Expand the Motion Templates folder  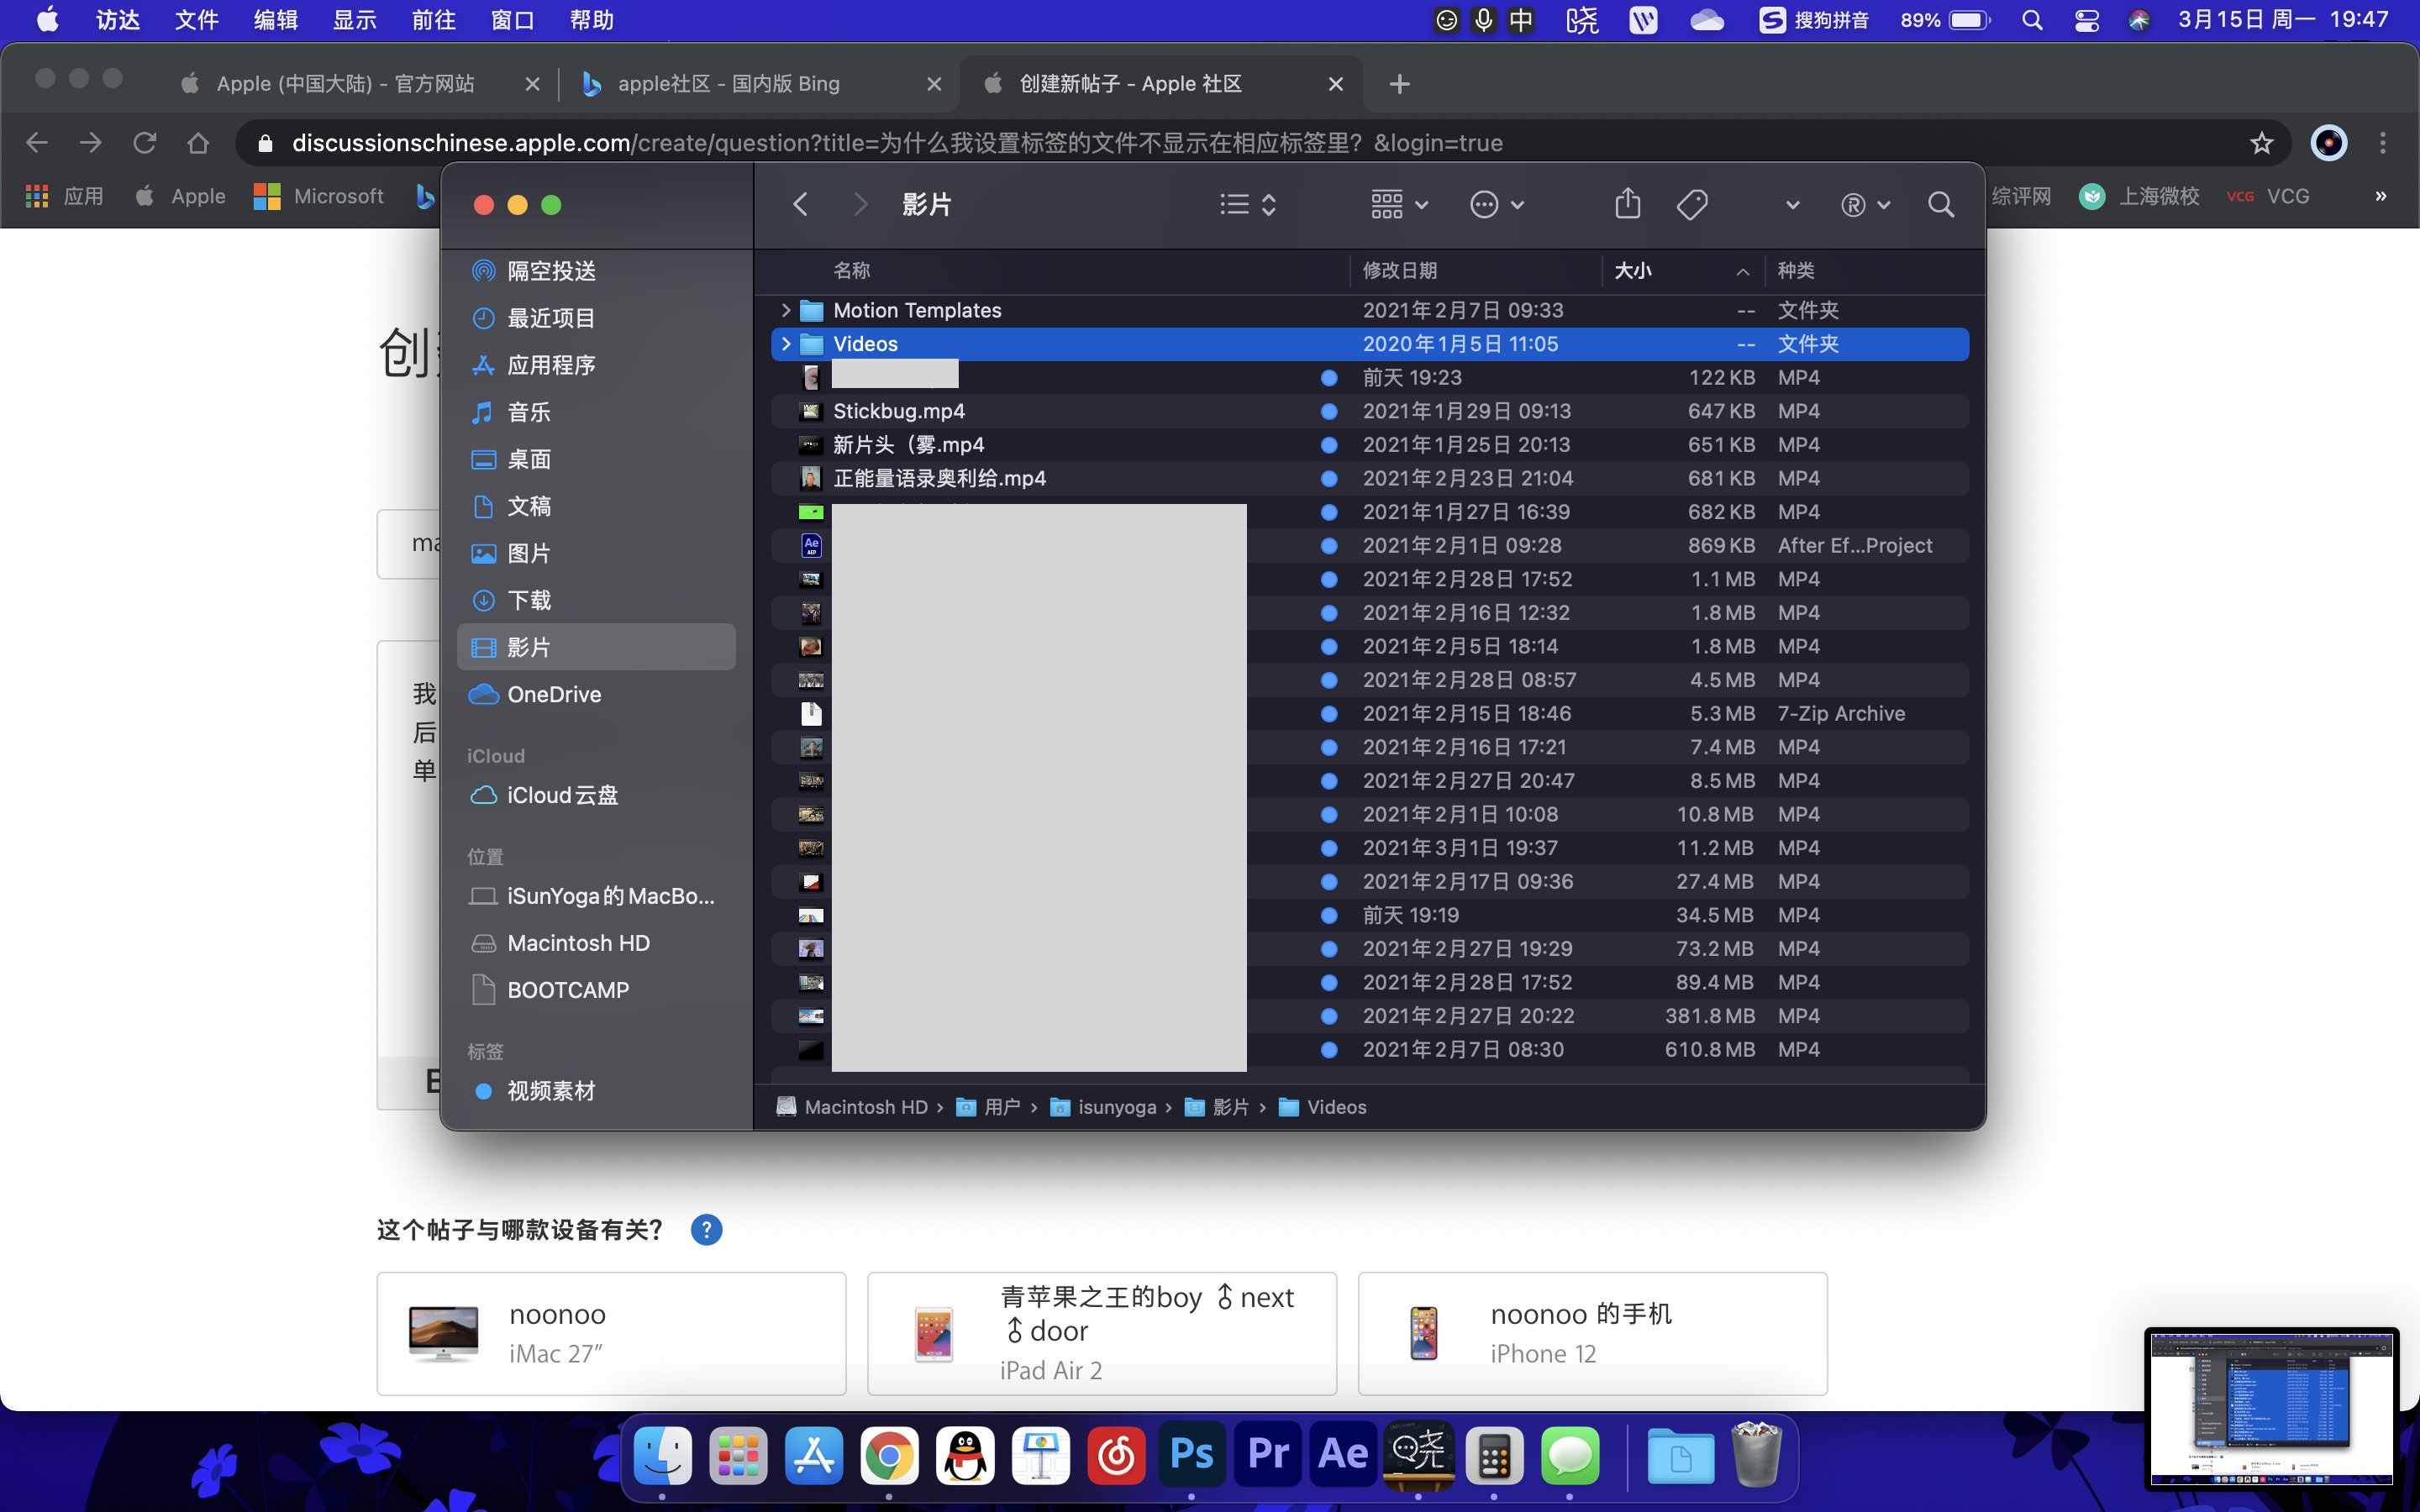(786, 310)
